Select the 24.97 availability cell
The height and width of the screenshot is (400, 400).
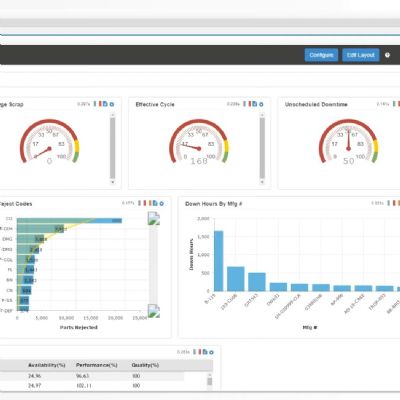point(34,386)
